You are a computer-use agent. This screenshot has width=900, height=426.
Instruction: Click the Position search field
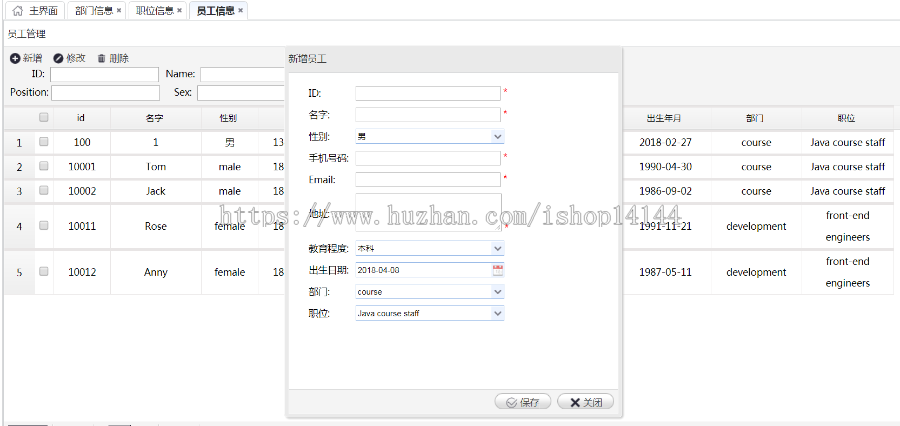[106, 92]
